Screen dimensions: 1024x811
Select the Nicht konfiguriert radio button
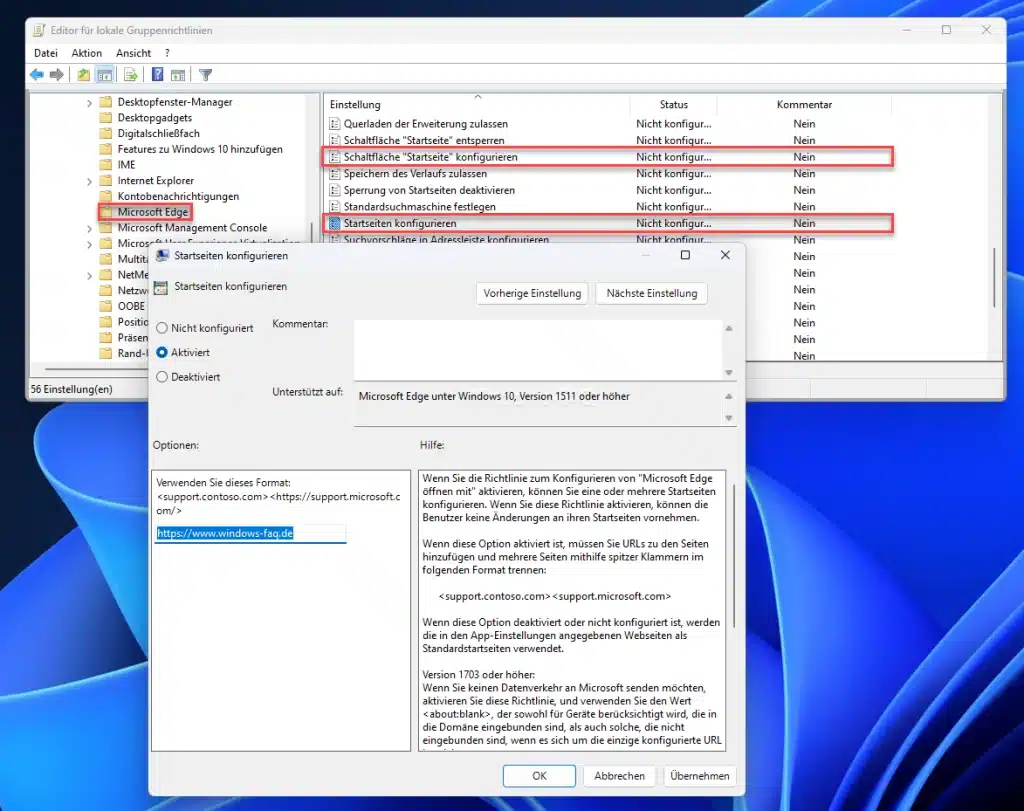pos(162,328)
